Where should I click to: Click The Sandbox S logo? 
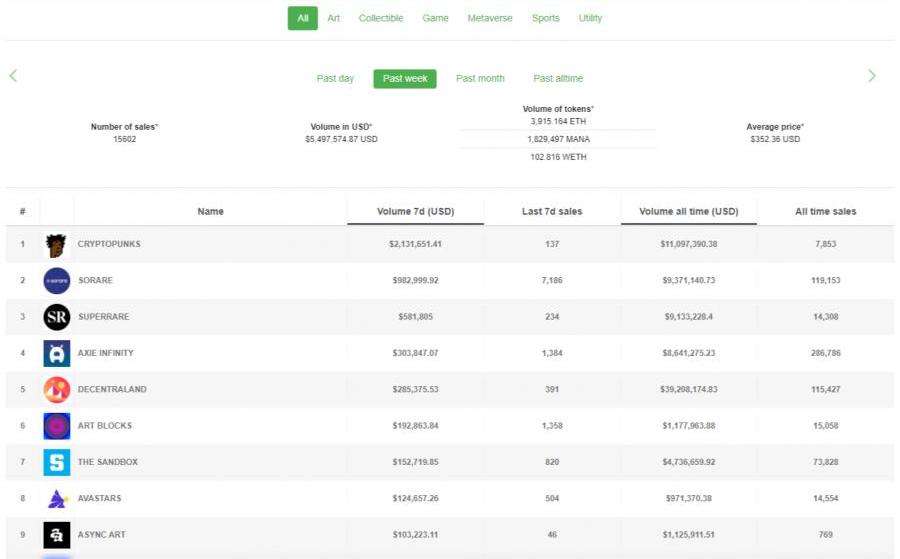point(57,462)
